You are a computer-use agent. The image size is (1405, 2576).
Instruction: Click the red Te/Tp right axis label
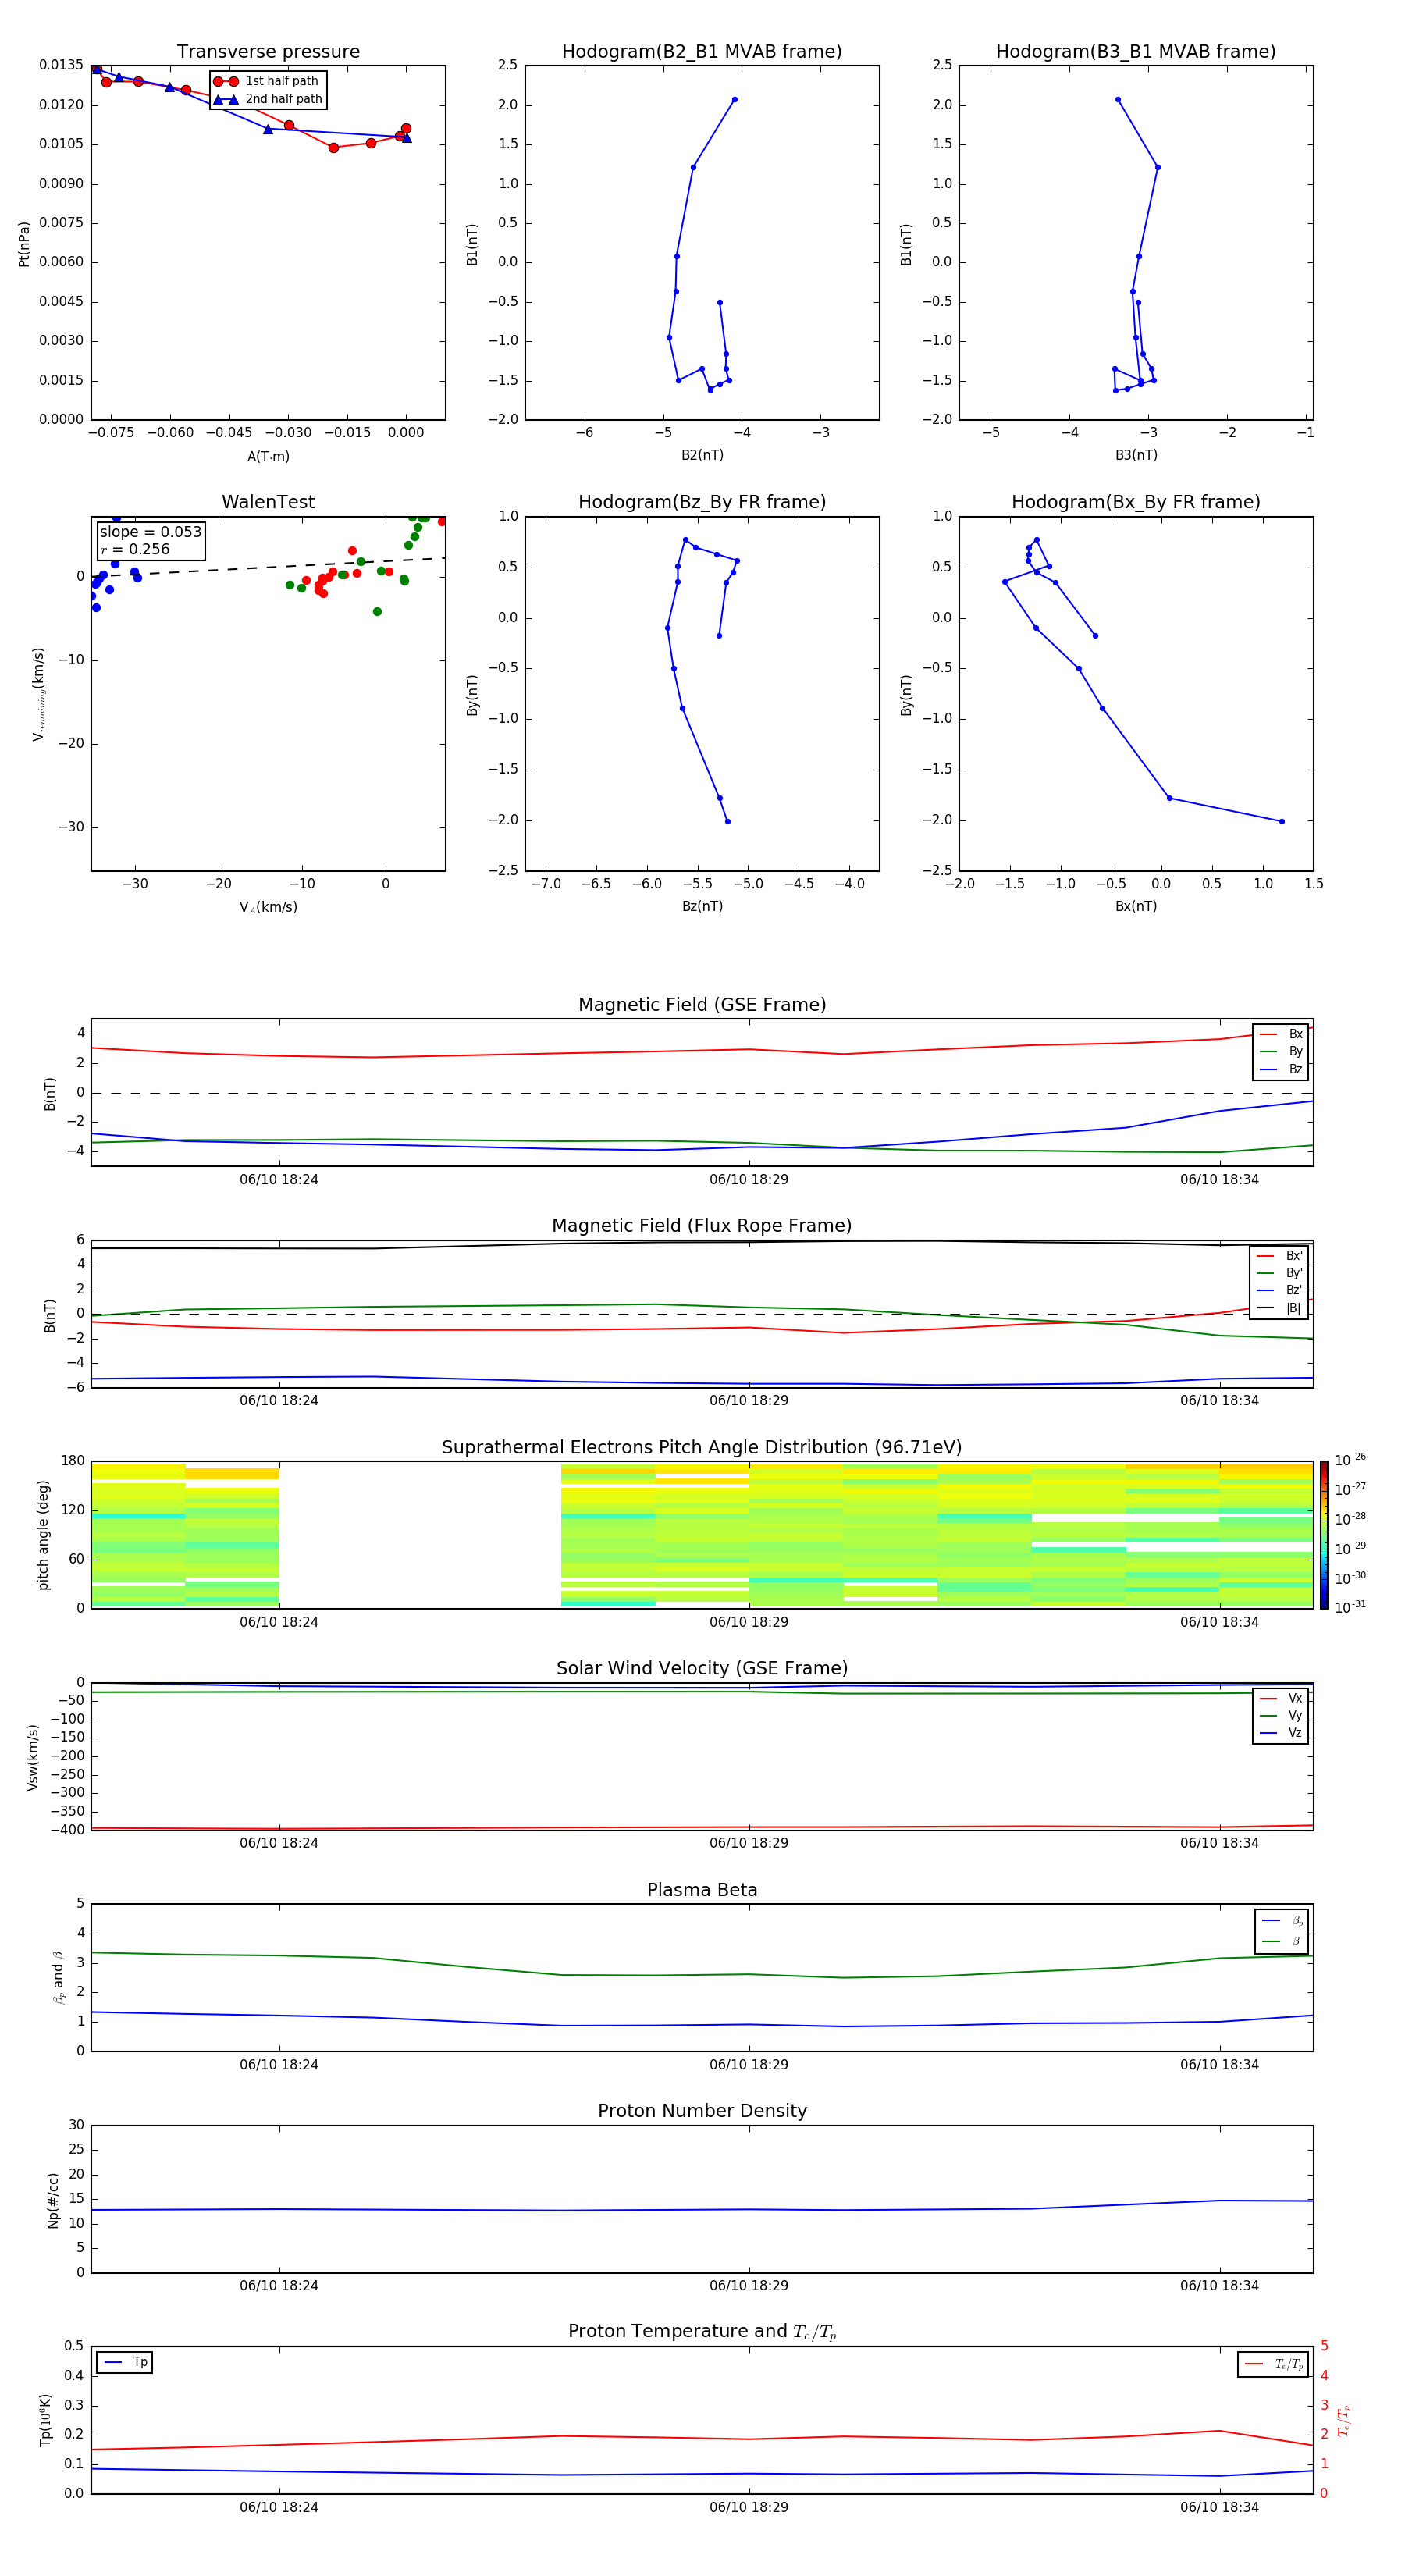coord(1344,2420)
